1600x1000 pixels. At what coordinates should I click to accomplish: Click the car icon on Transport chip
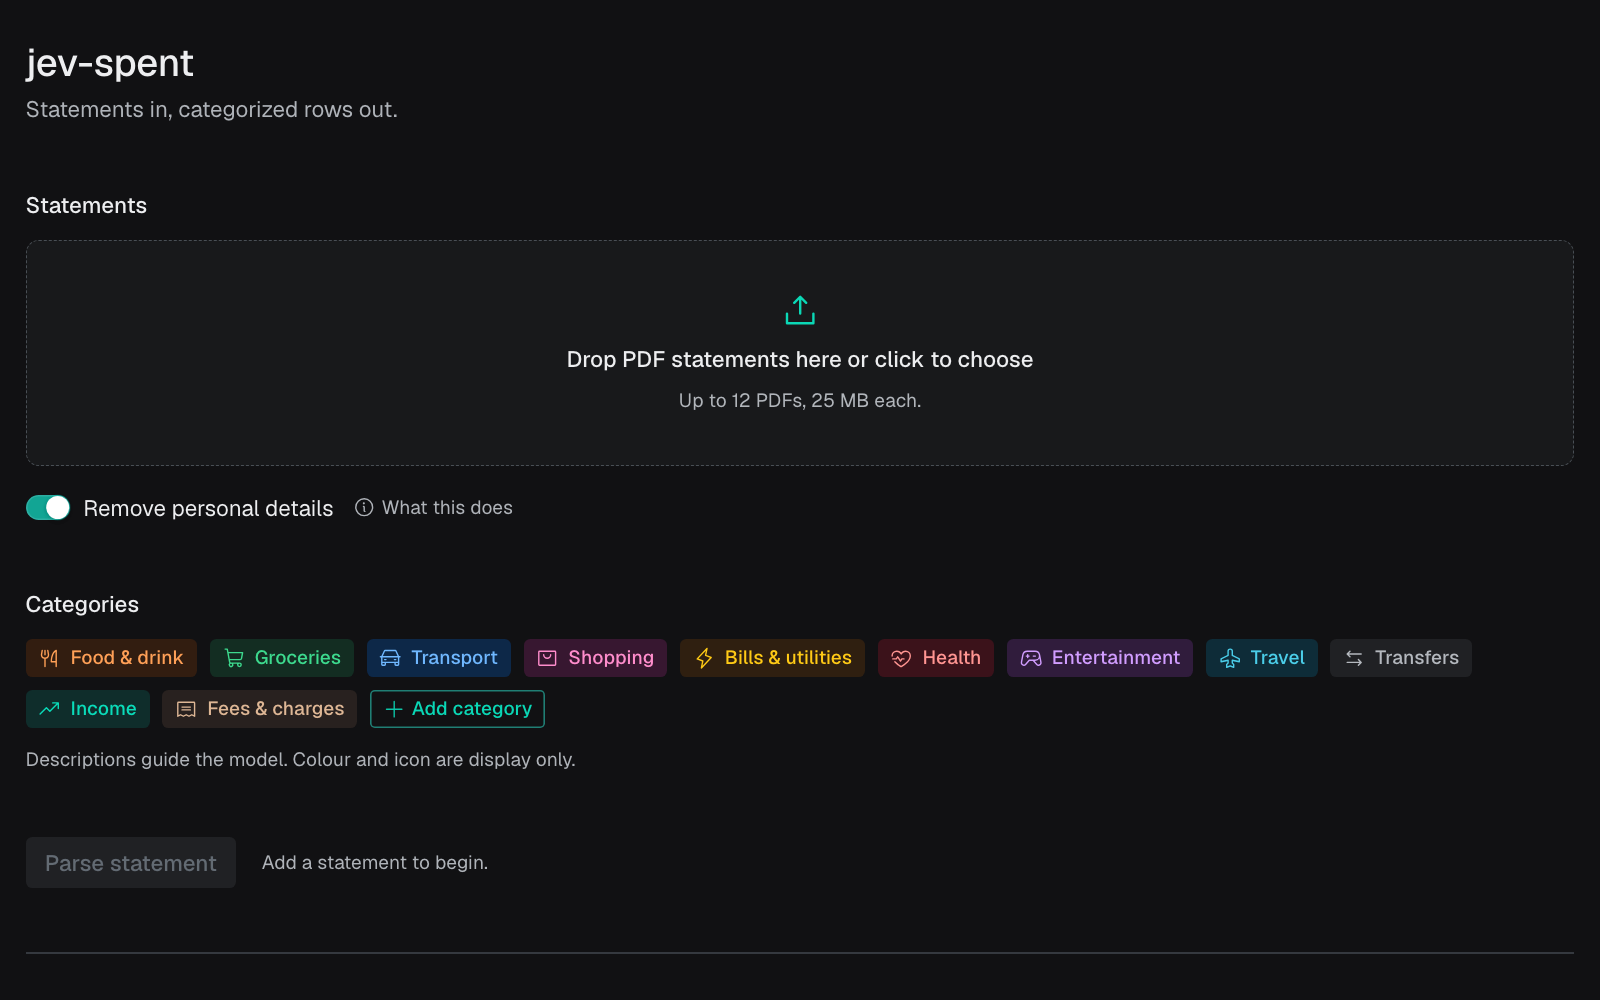(x=390, y=658)
